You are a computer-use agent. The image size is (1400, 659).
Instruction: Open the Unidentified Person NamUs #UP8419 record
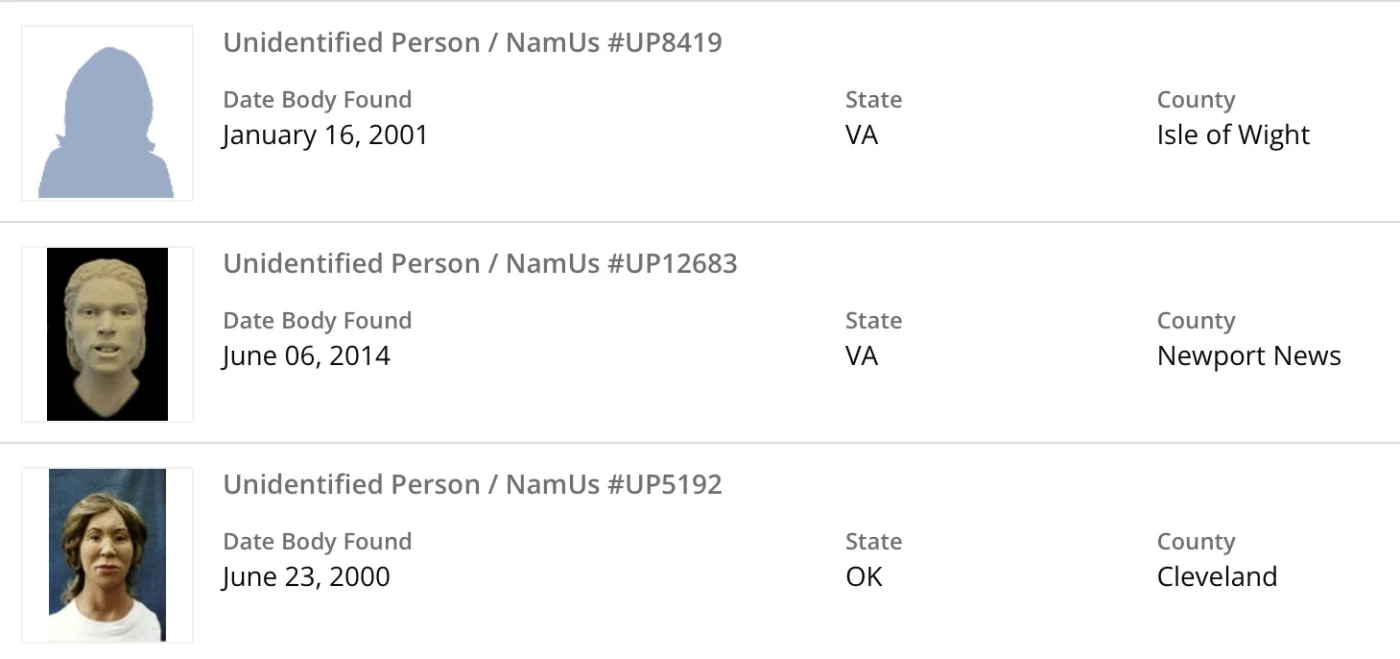click(472, 43)
